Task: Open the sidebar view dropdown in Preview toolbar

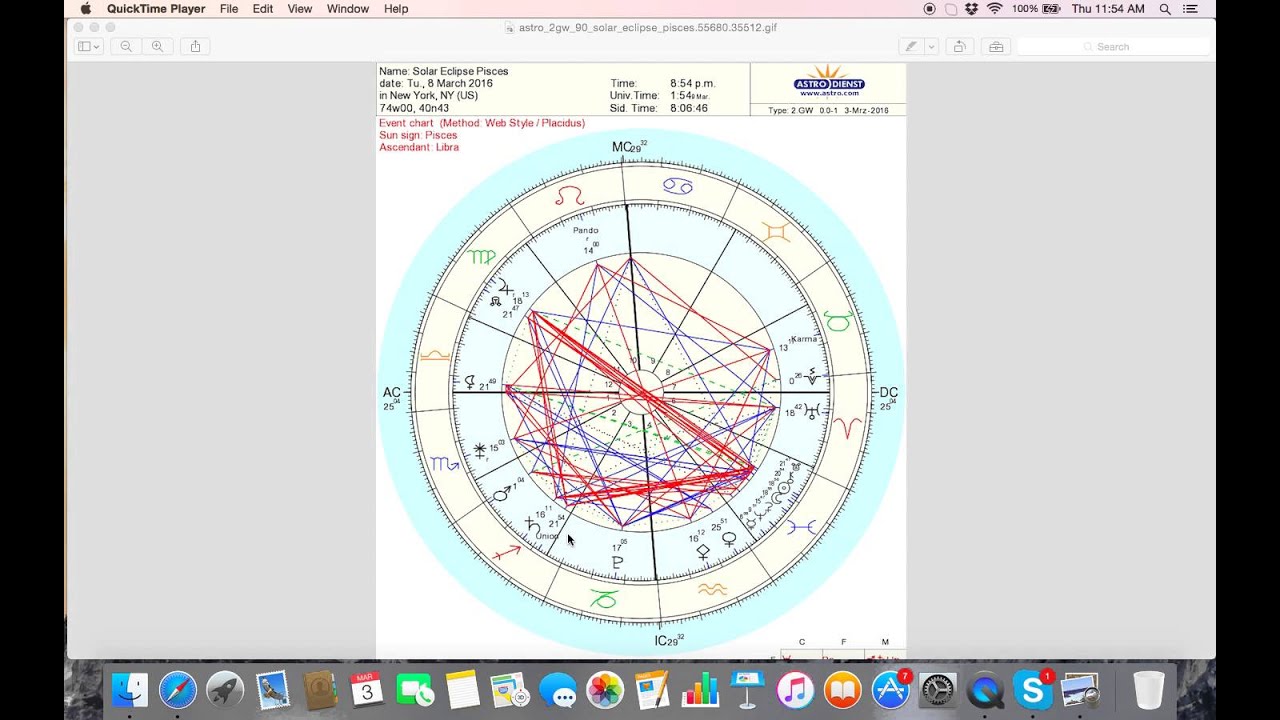Action: 89,46
